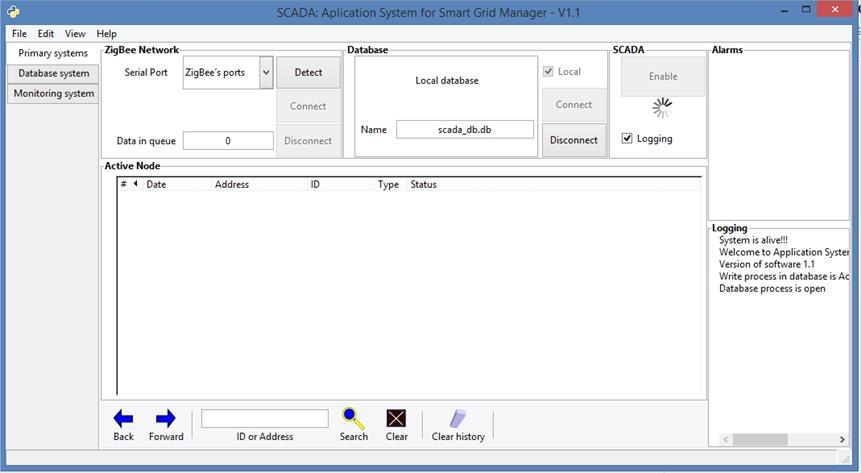This screenshot has width=861, height=473.
Task: Click the Back arrow icon
Action: pyautogui.click(x=123, y=418)
